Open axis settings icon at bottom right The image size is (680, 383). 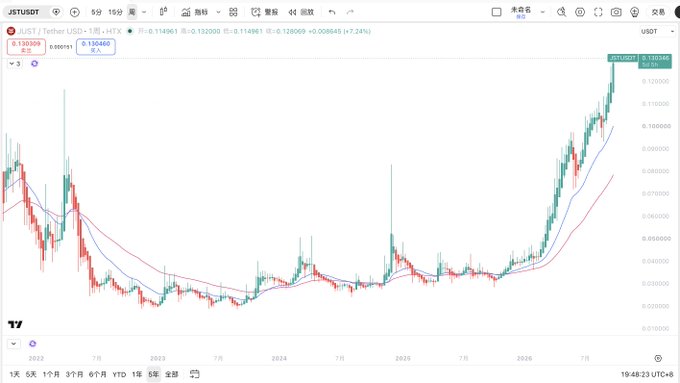(658, 358)
